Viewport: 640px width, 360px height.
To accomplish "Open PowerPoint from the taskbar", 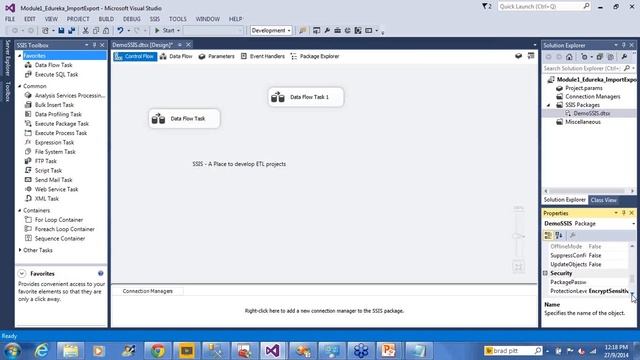I will click(x=388, y=351).
